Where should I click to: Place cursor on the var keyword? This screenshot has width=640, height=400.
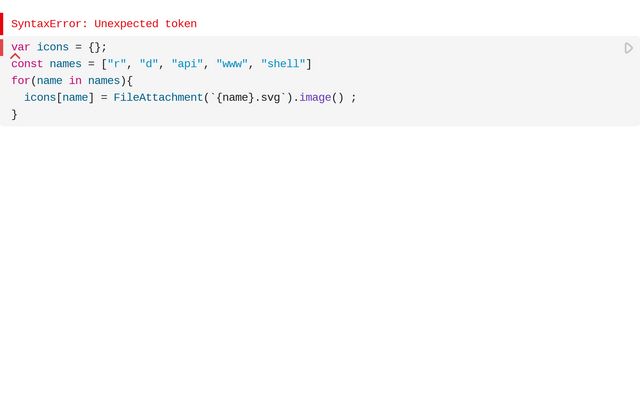[21, 47]
